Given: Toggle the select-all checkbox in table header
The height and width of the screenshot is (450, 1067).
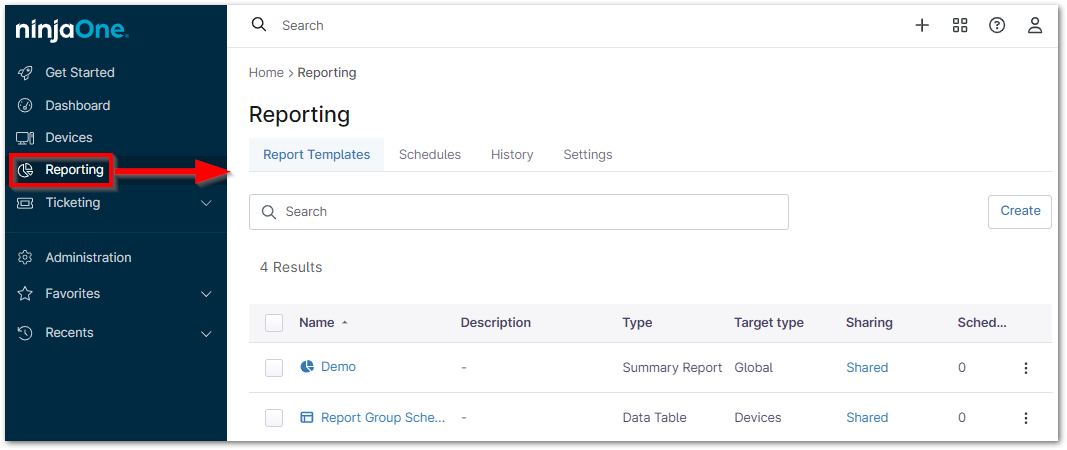Looking at the screenshot, I should pyautogui.click(x=274, y=323).
